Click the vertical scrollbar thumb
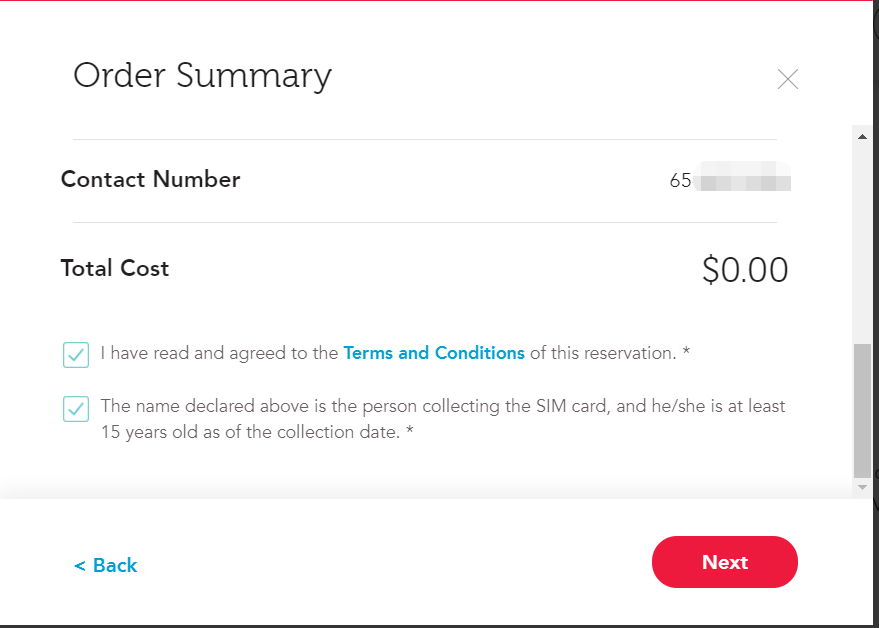Screen dimensions: 879x628 point(862,410)
